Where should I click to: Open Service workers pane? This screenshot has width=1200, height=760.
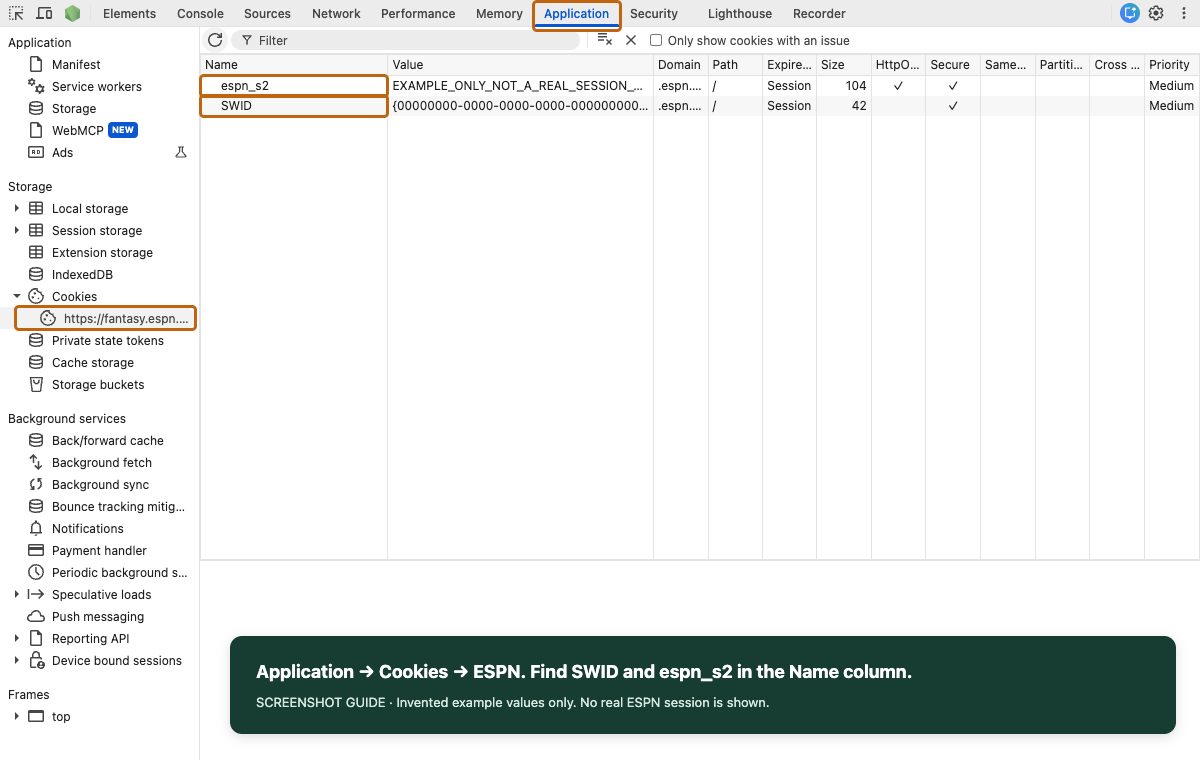click(97, 86)
